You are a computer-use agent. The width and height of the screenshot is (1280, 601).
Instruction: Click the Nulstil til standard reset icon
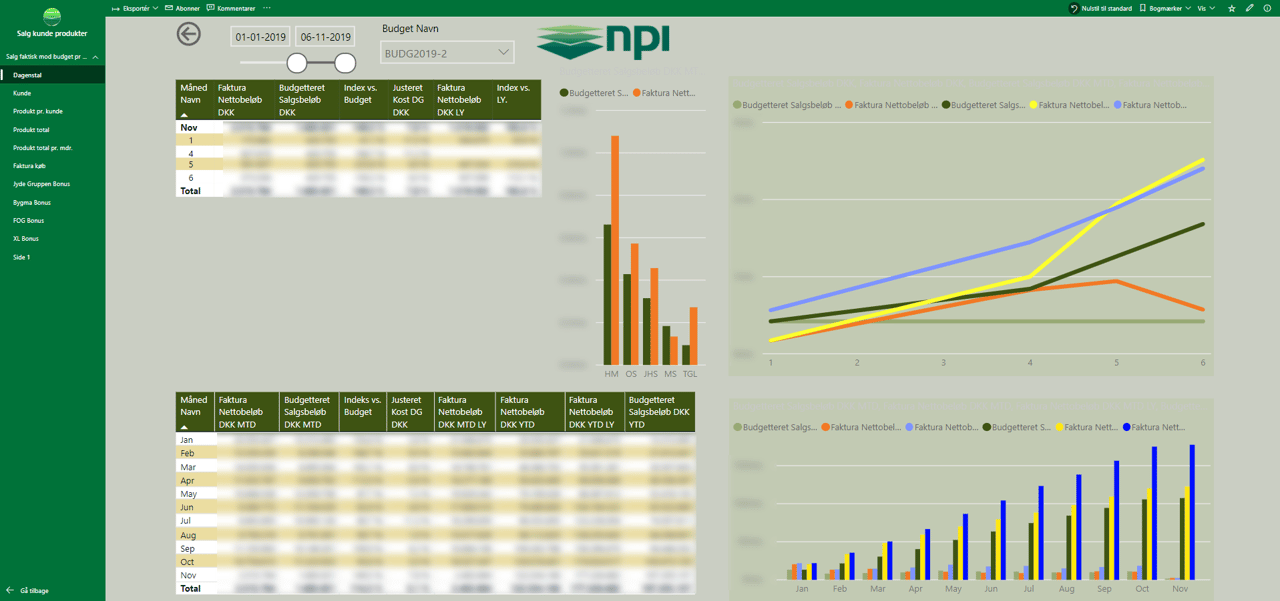point(1074,8)
